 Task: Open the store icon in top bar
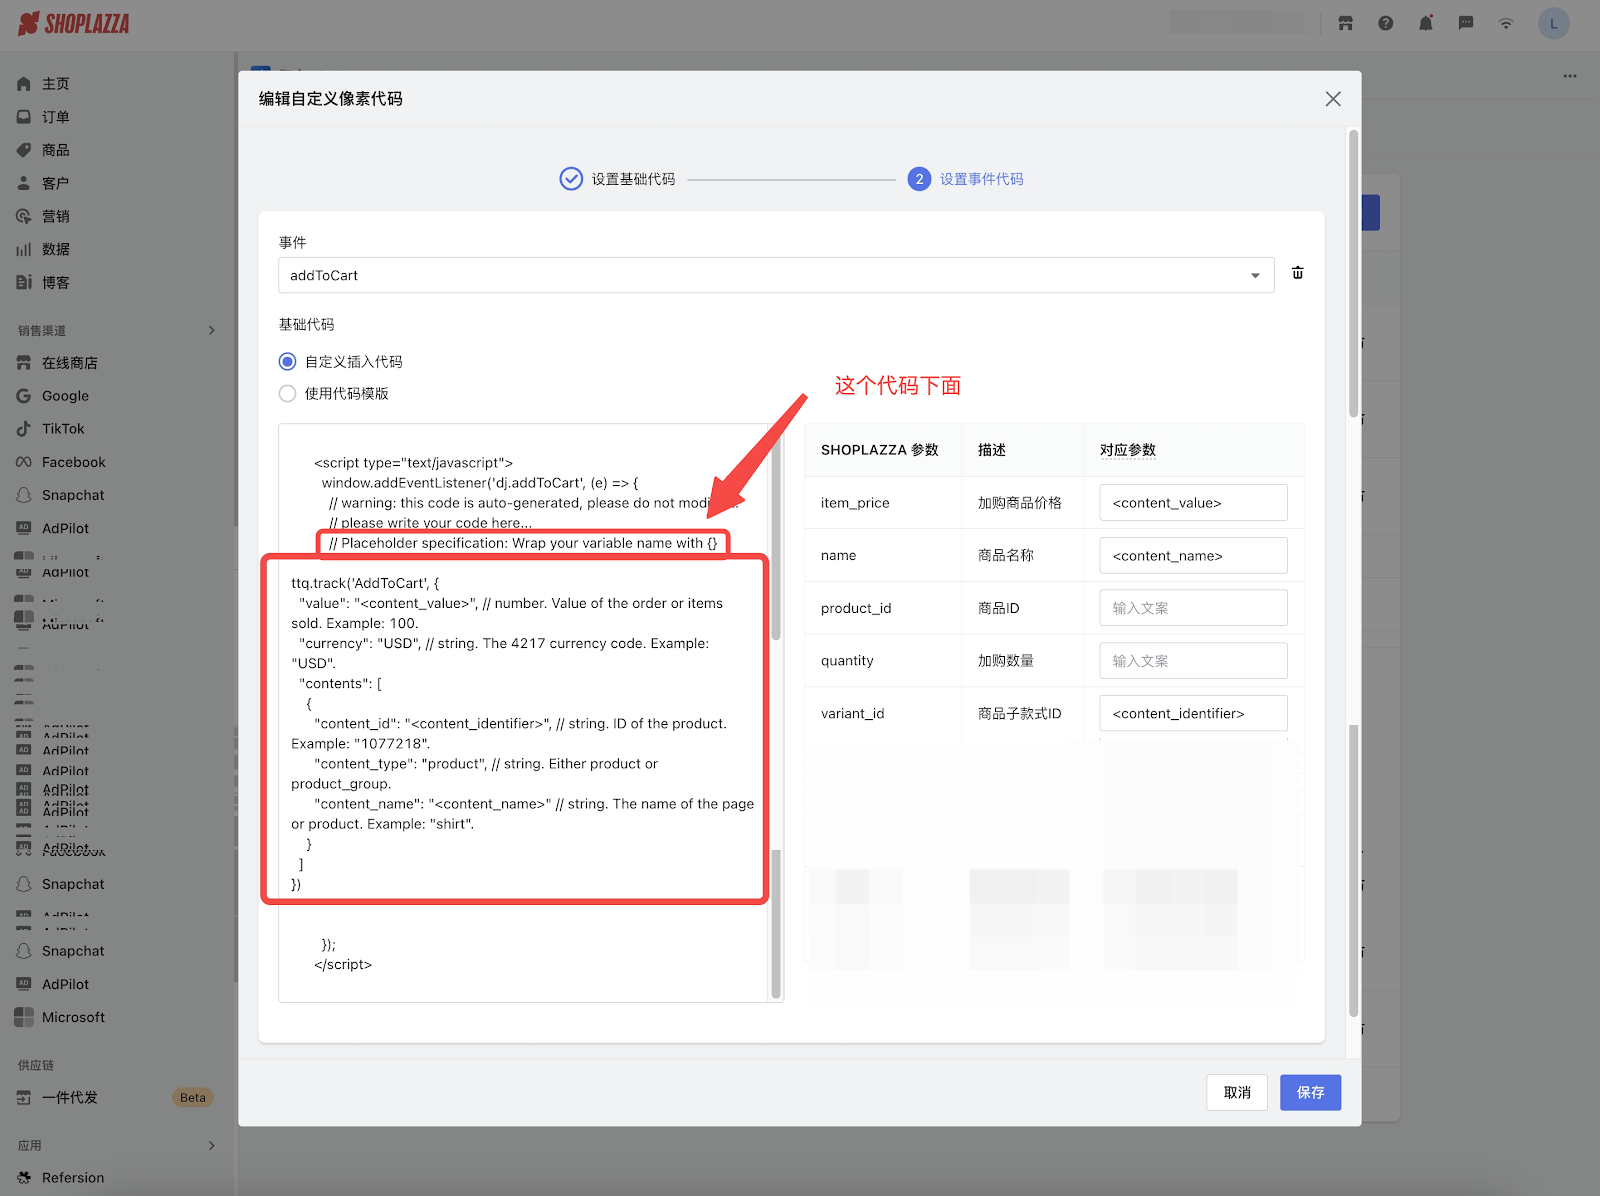1346,23
